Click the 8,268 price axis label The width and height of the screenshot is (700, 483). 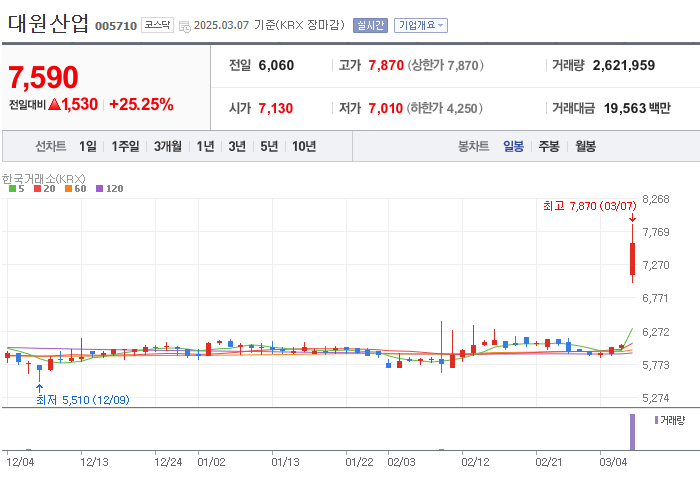(x=656, y=200)
